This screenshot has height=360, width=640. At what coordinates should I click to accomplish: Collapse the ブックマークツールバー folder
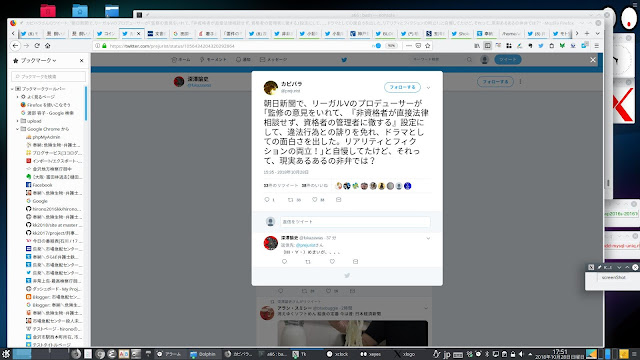[x=12, y=89]
